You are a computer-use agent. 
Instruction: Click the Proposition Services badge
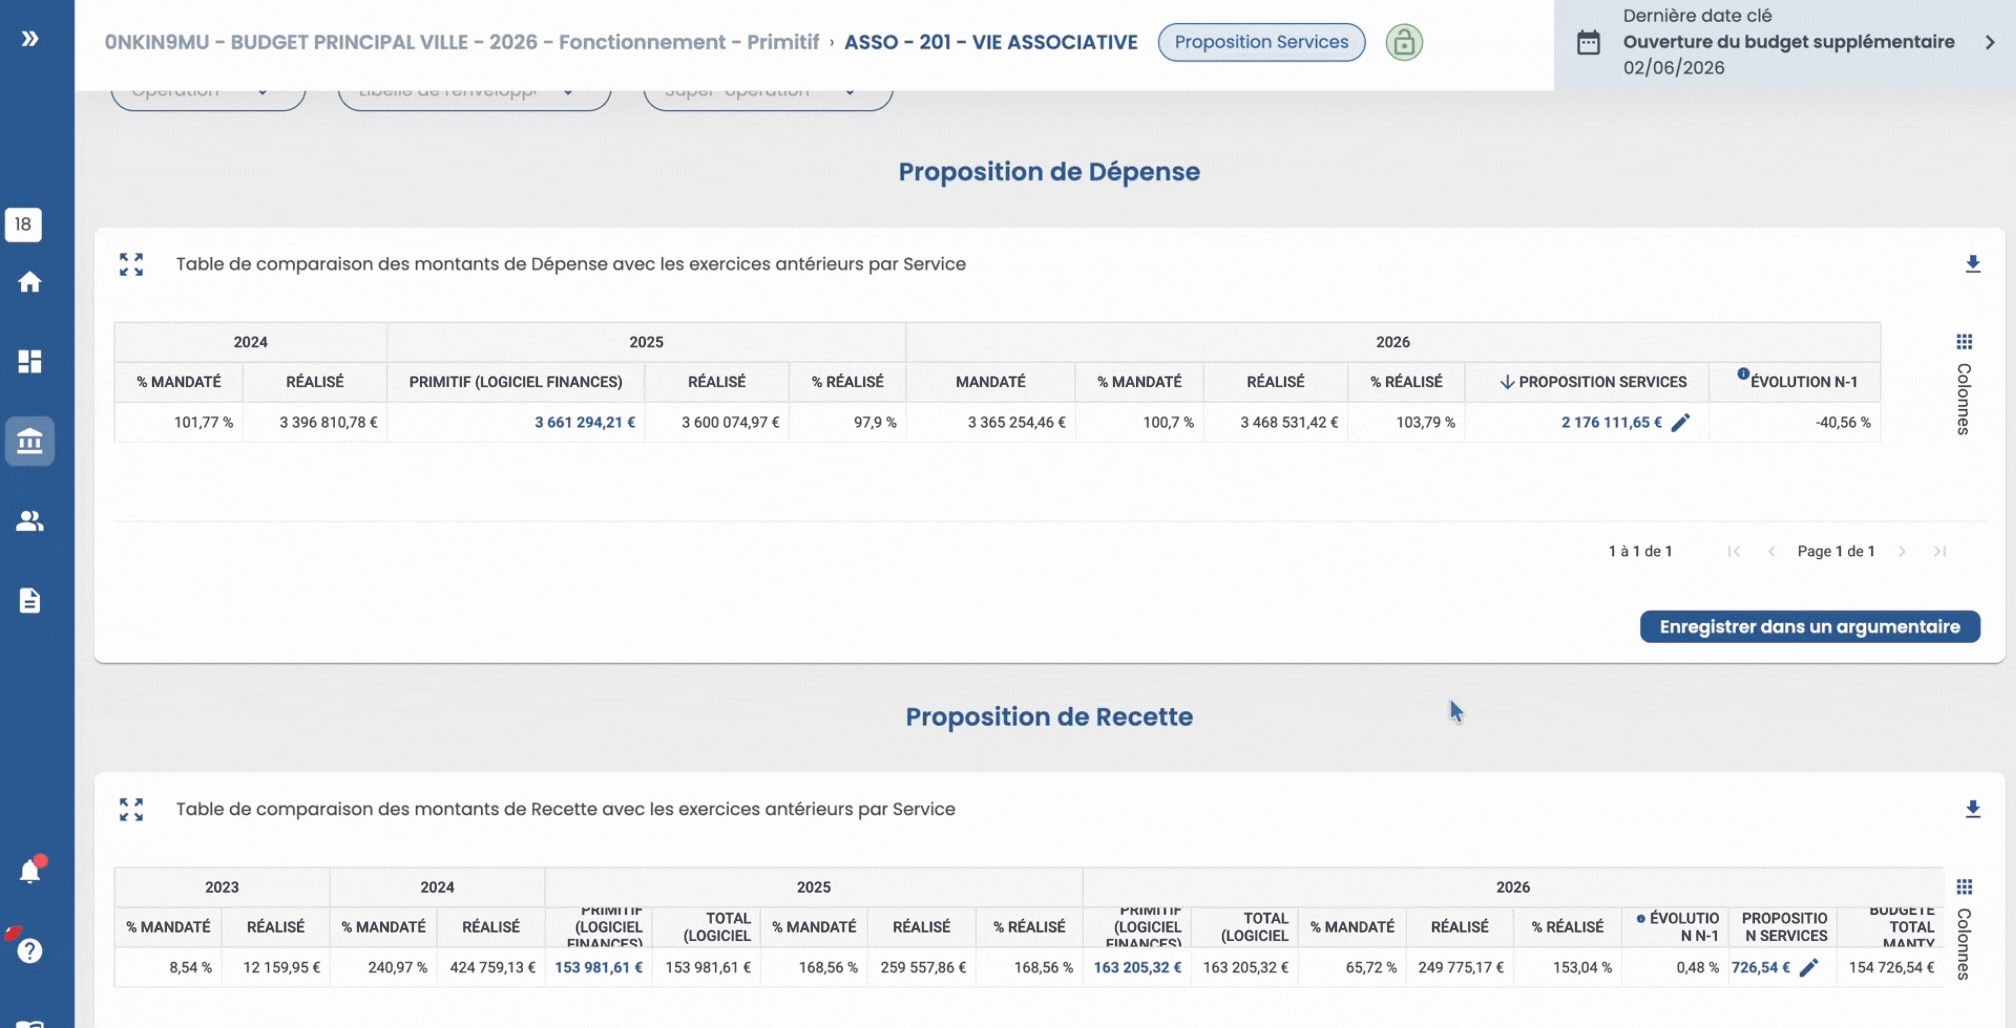pyautogui.click(x=1261, y=42)
